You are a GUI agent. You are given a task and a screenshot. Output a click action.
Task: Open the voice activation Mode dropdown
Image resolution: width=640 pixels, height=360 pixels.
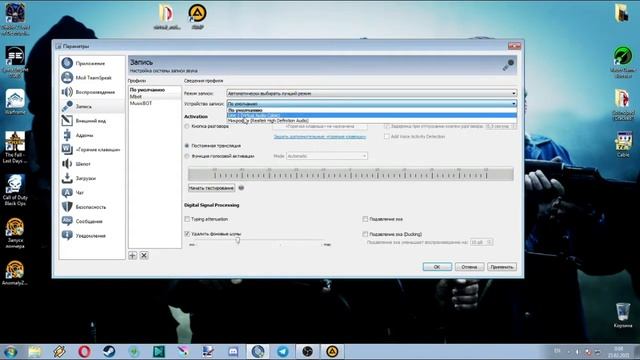coord(327,156)
